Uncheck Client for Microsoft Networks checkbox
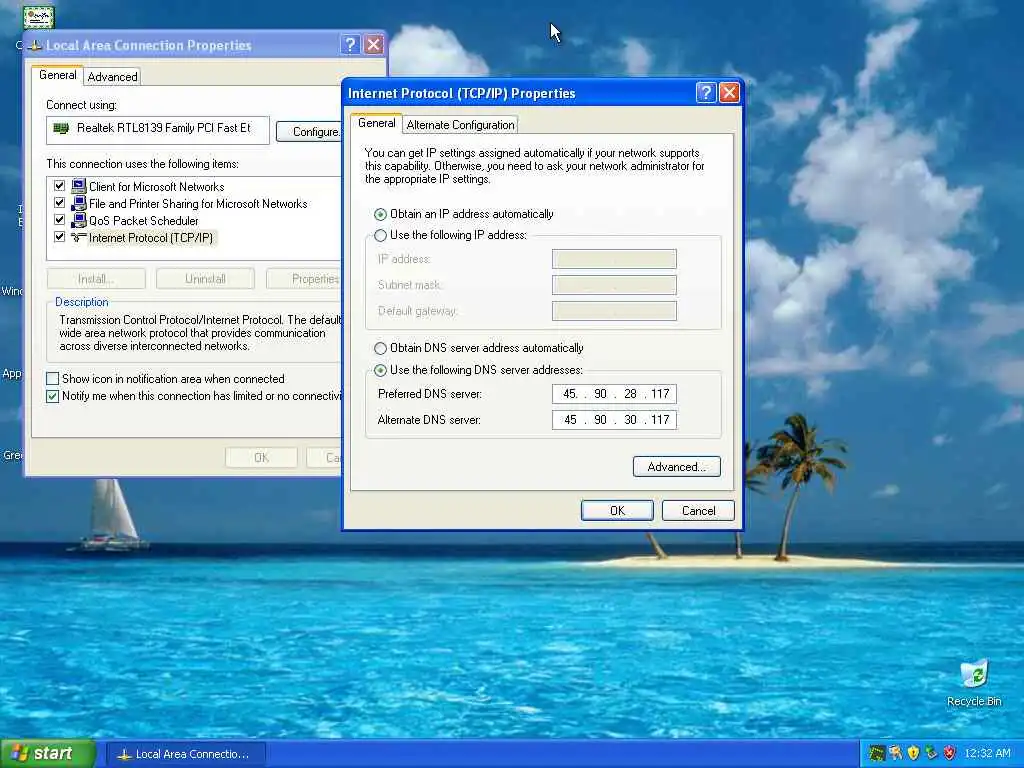 (59, 186)
